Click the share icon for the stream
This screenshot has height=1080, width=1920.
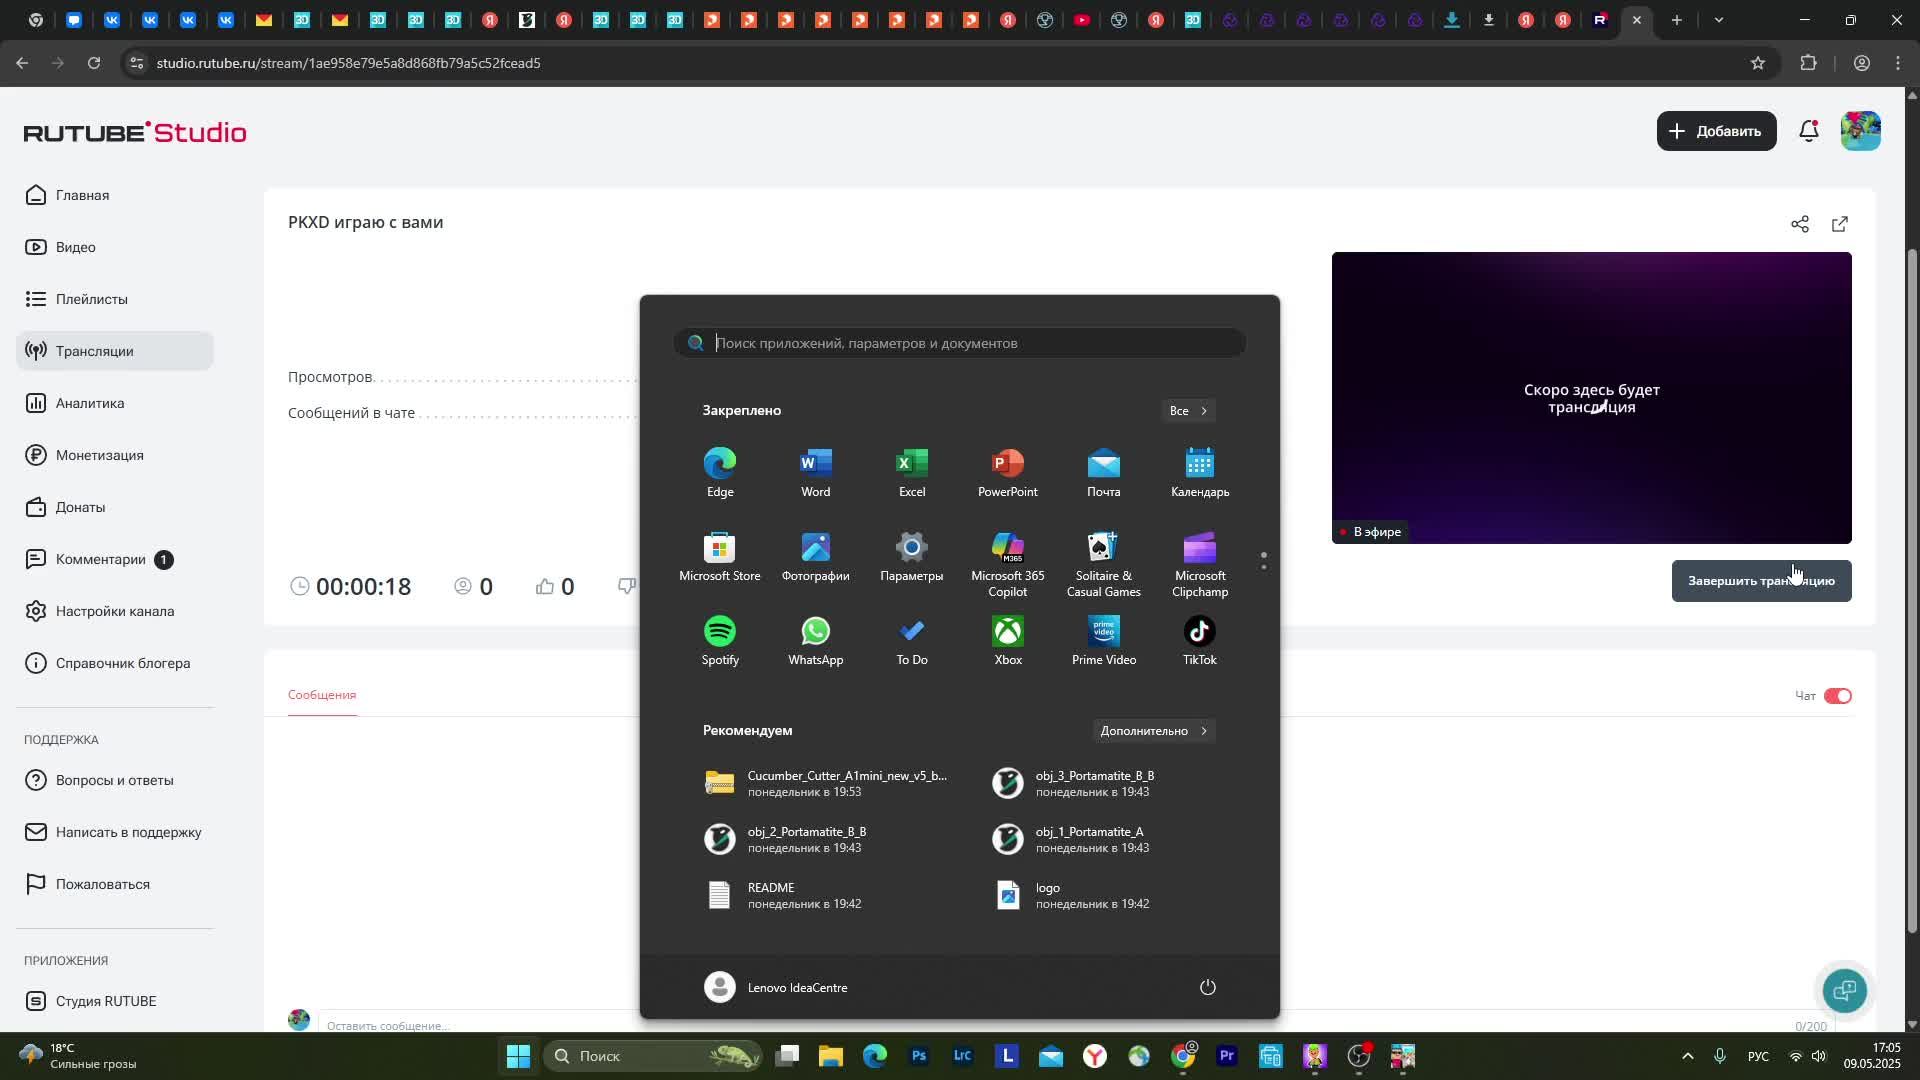1800,224
